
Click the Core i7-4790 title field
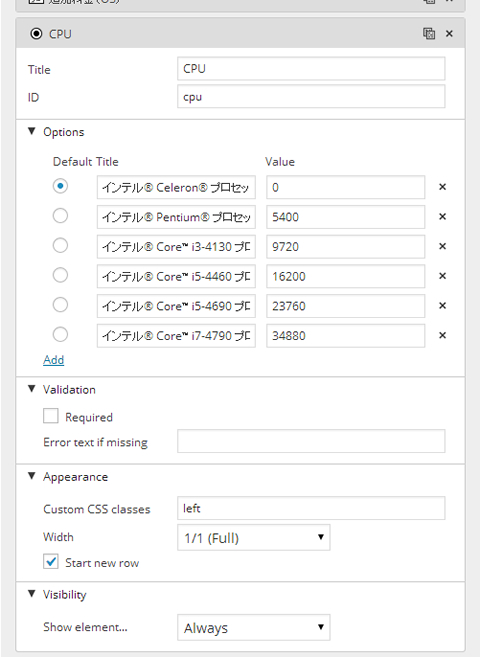[x=176, y=336]
